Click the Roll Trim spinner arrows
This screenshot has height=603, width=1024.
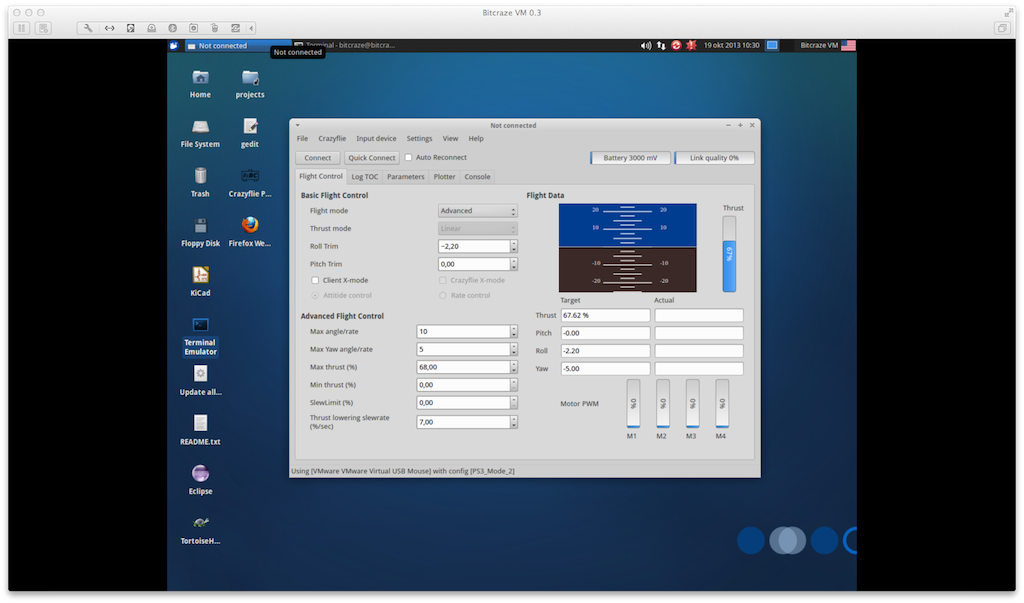click(x=514, y=246)
